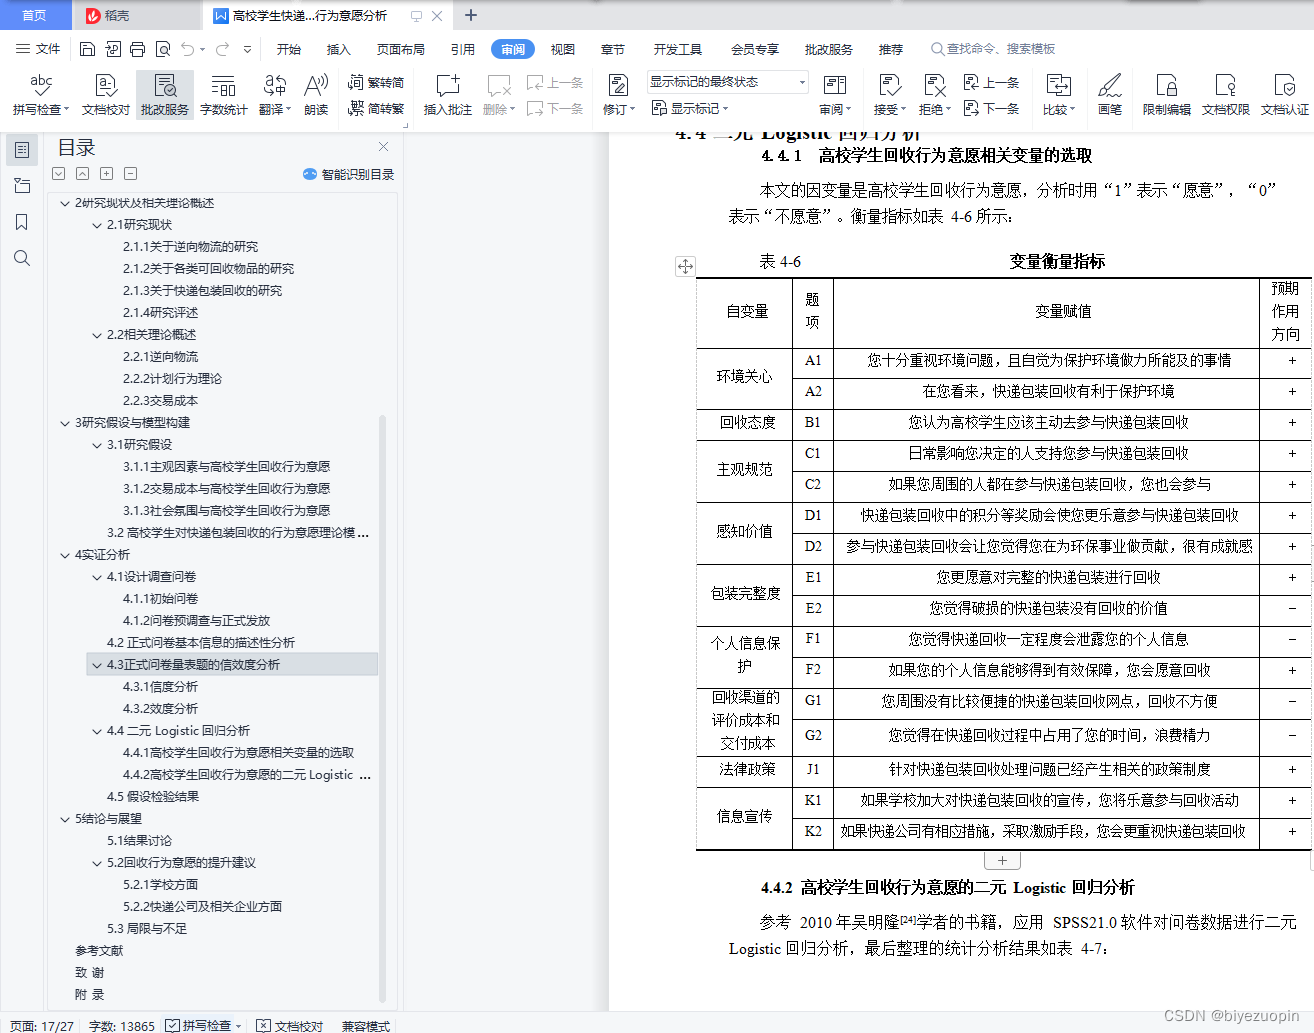Compare documents (比较)
Viewport: 1314px width, 1033px height.
(1058, 94)
